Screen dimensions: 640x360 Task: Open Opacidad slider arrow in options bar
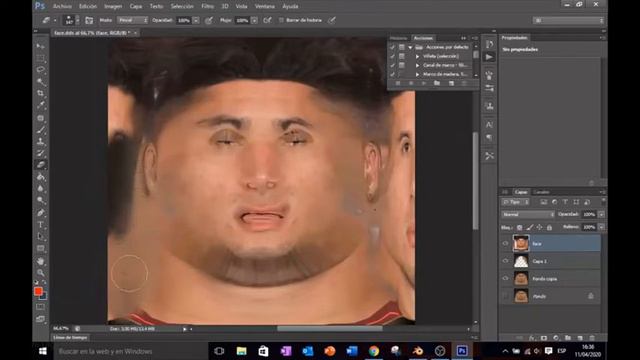tap(196, 20)
